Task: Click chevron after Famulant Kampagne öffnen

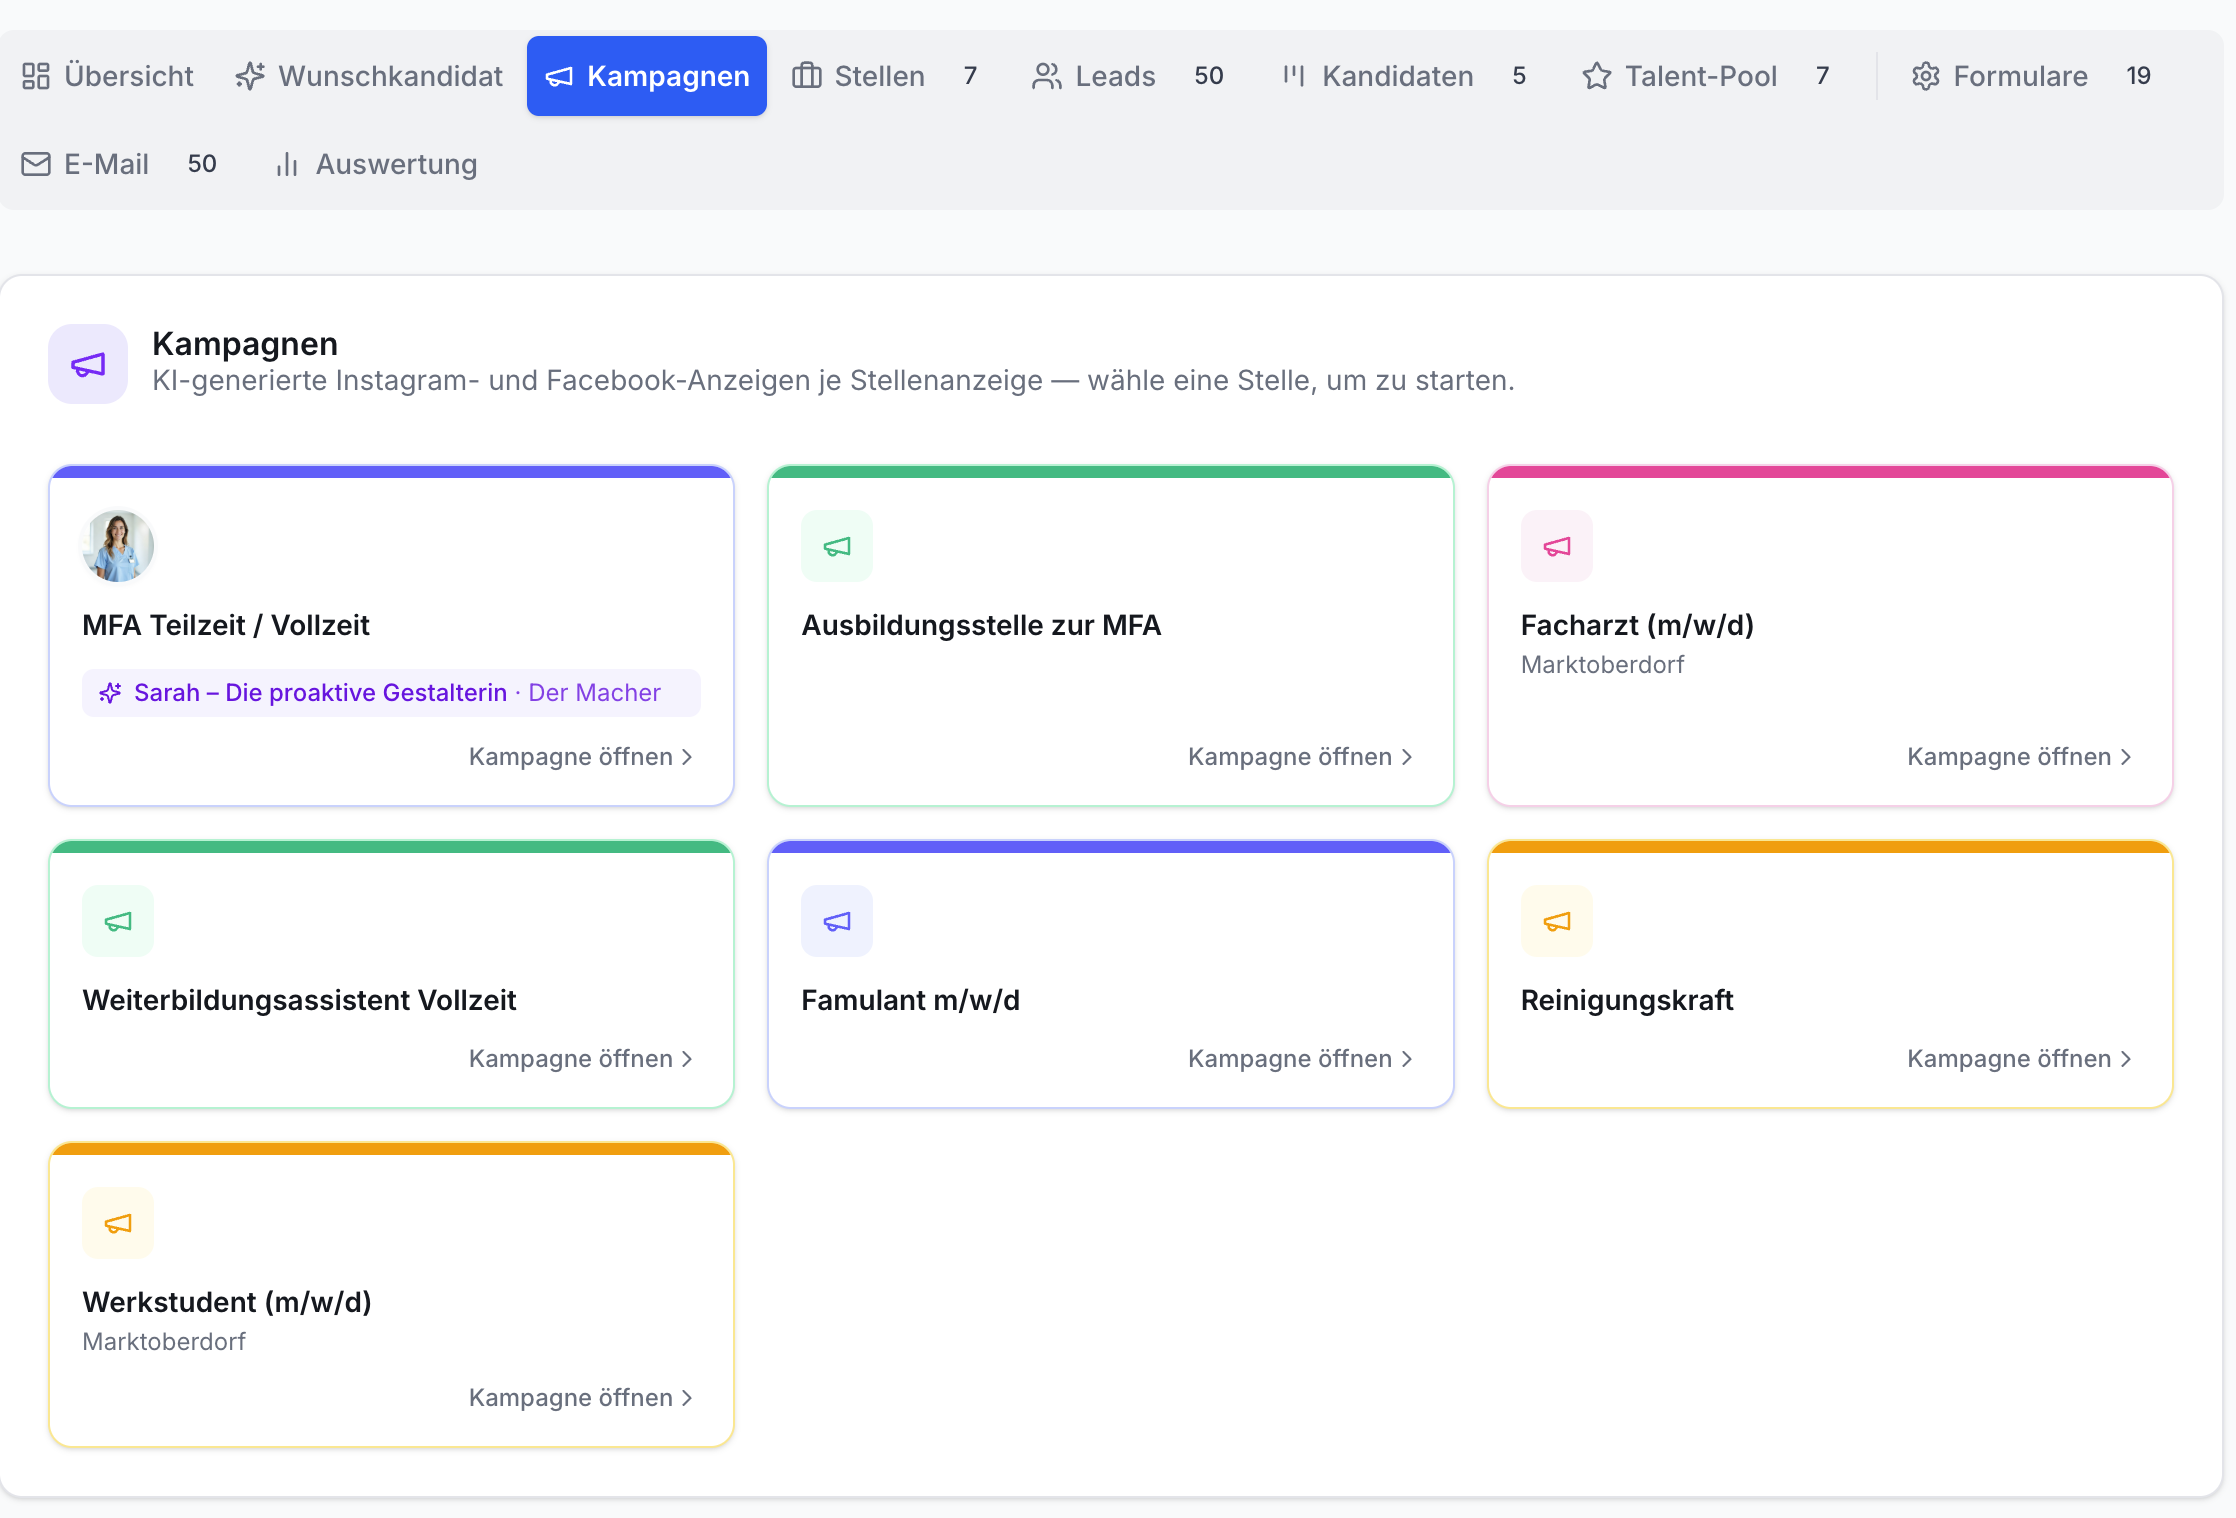Action: point(1407,1060)
